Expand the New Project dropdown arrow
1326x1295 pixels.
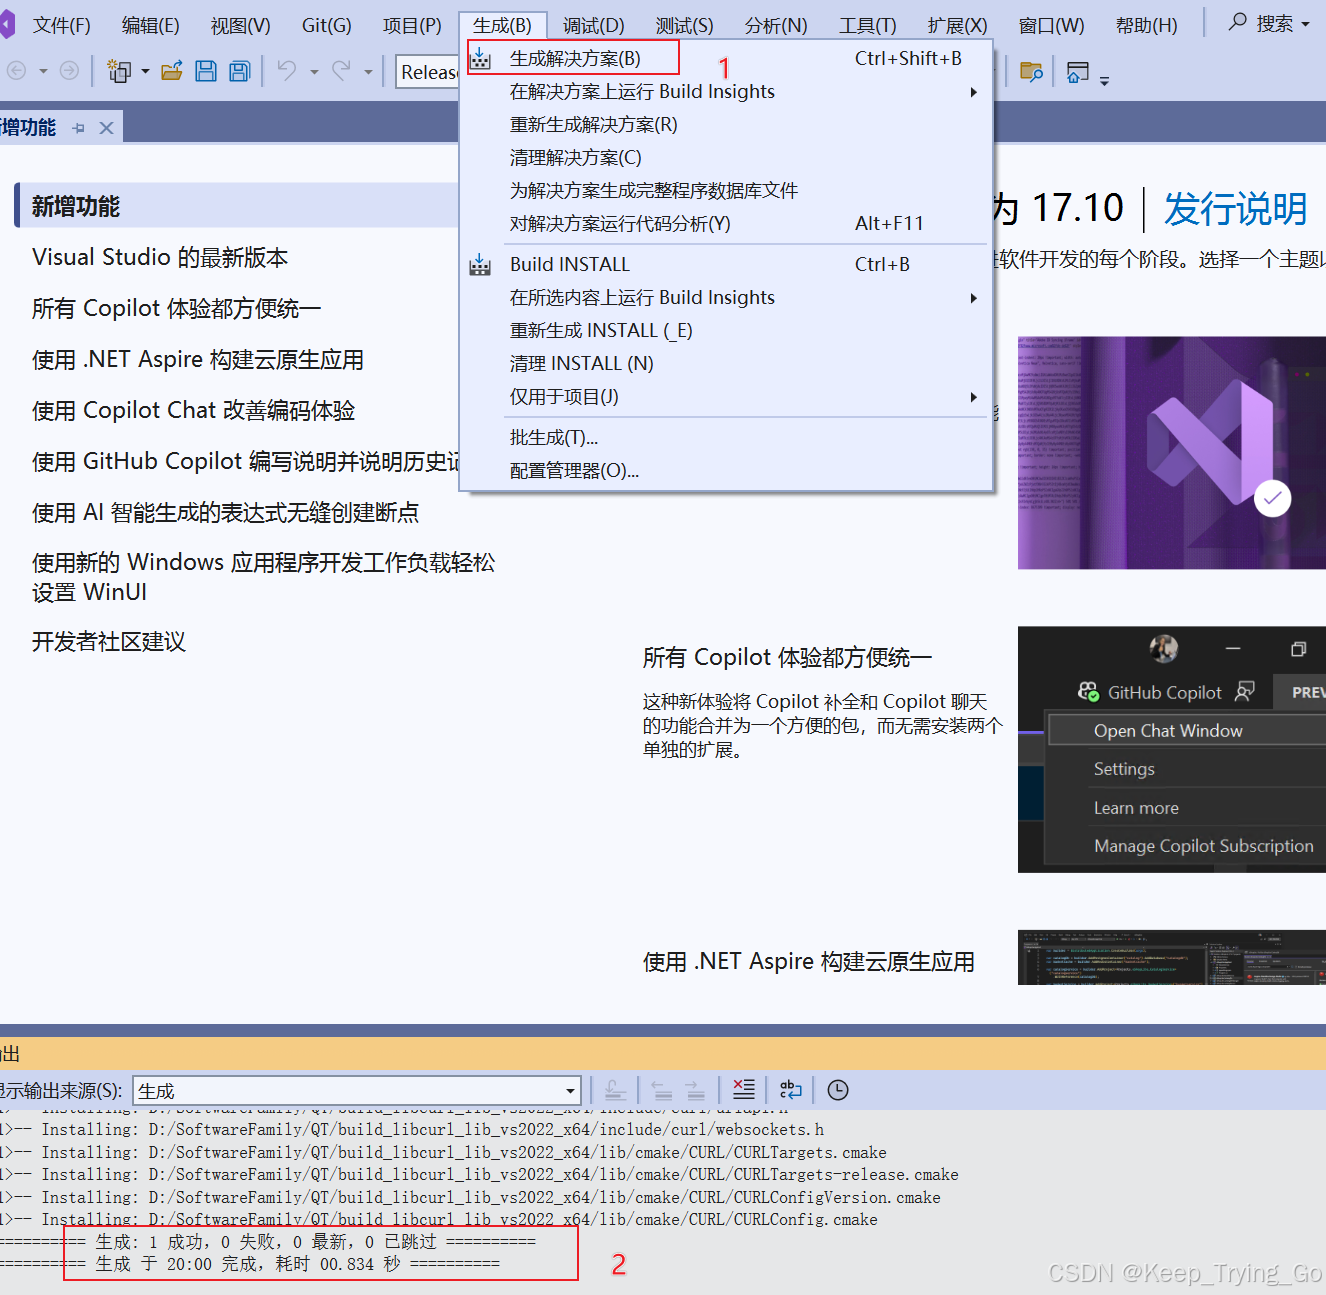[146, 71]
